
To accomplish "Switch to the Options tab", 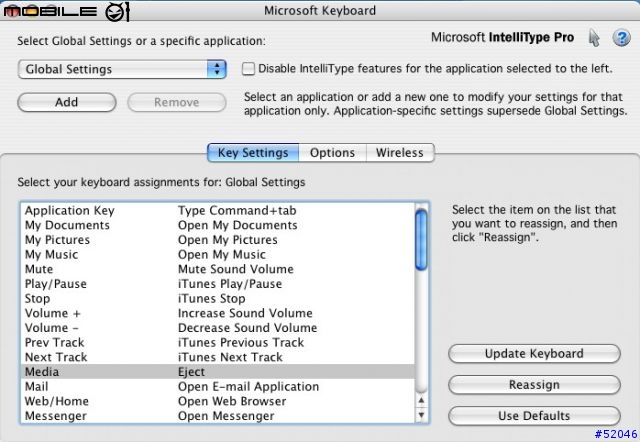I will pos(332,153).
